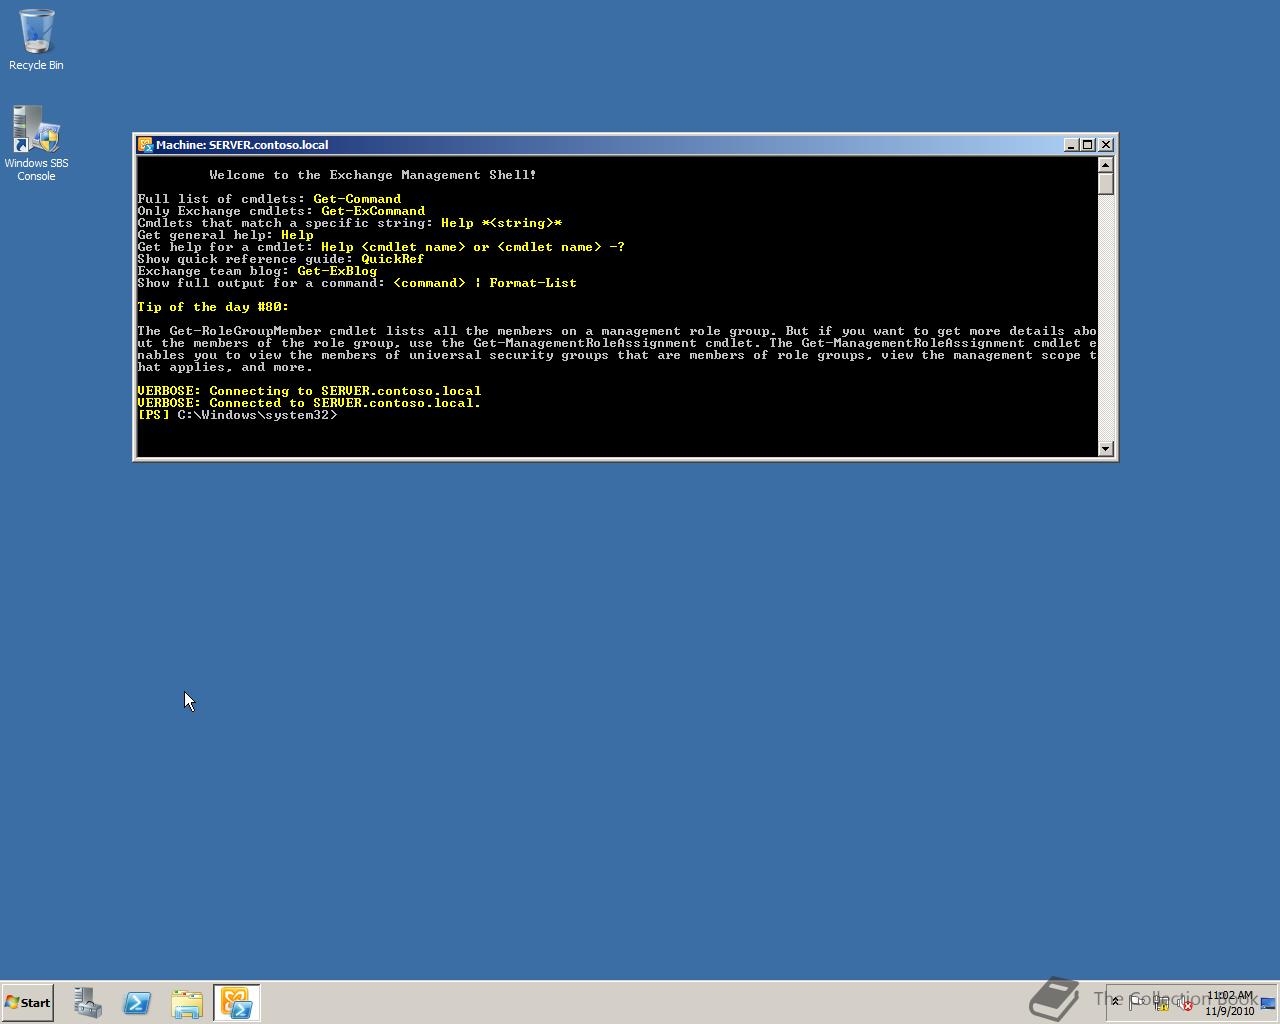Show hidden tray icons with the chevron

click(1115, 1001)
